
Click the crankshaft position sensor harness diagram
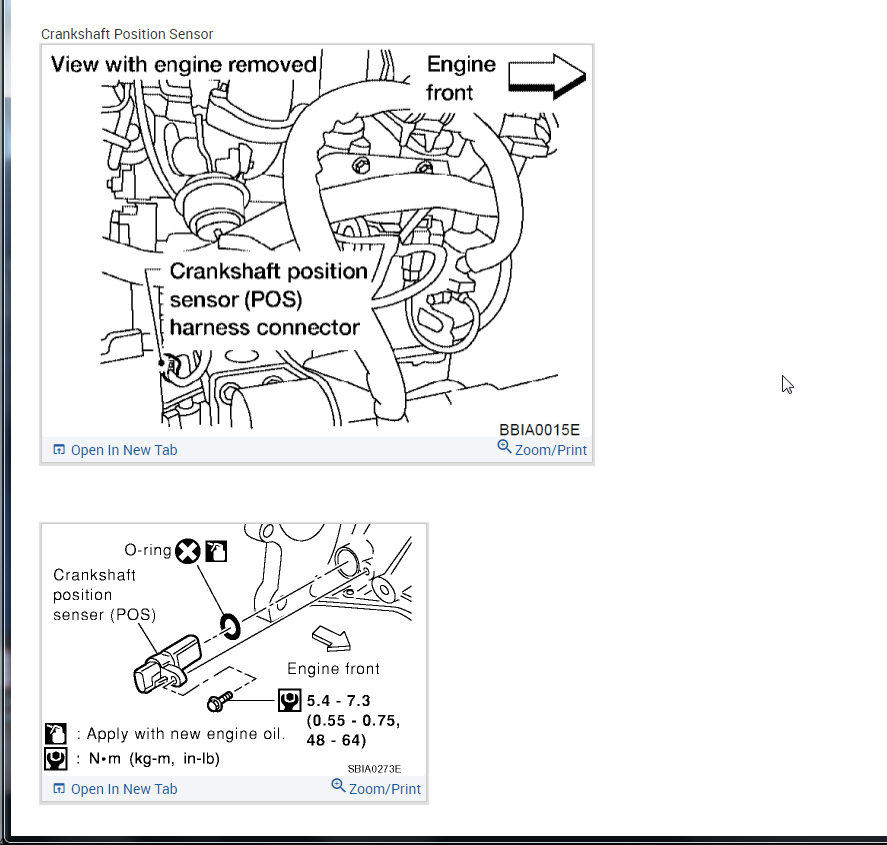317,241
